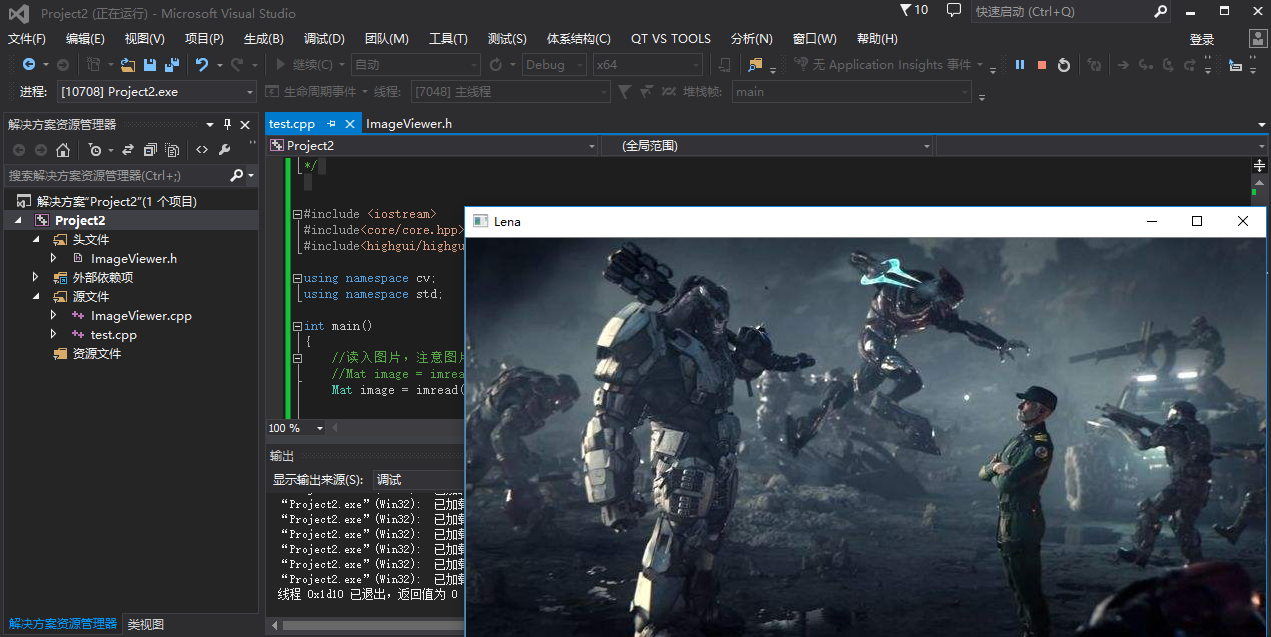Click the 解决方案资源管理器 bottom tab

click(x=62, y=624)
